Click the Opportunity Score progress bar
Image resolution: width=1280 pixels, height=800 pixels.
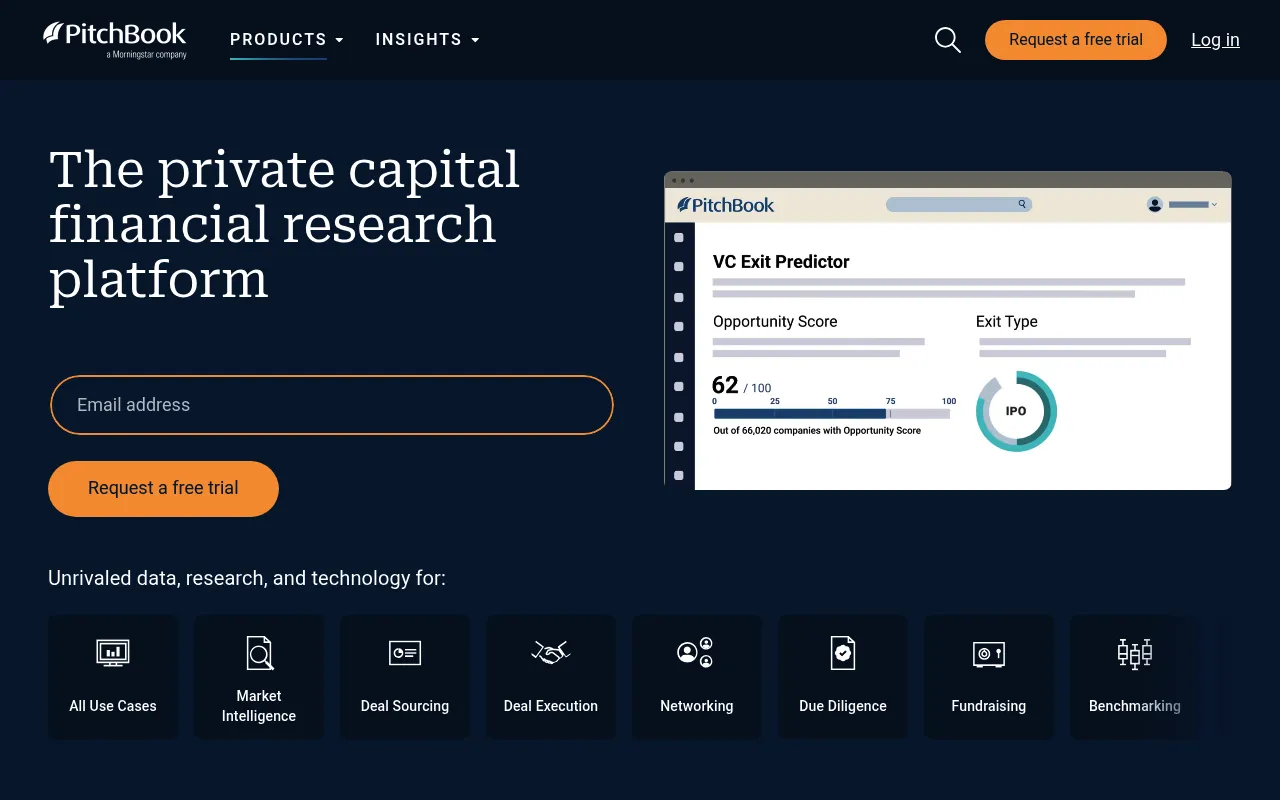pos(831,414)
